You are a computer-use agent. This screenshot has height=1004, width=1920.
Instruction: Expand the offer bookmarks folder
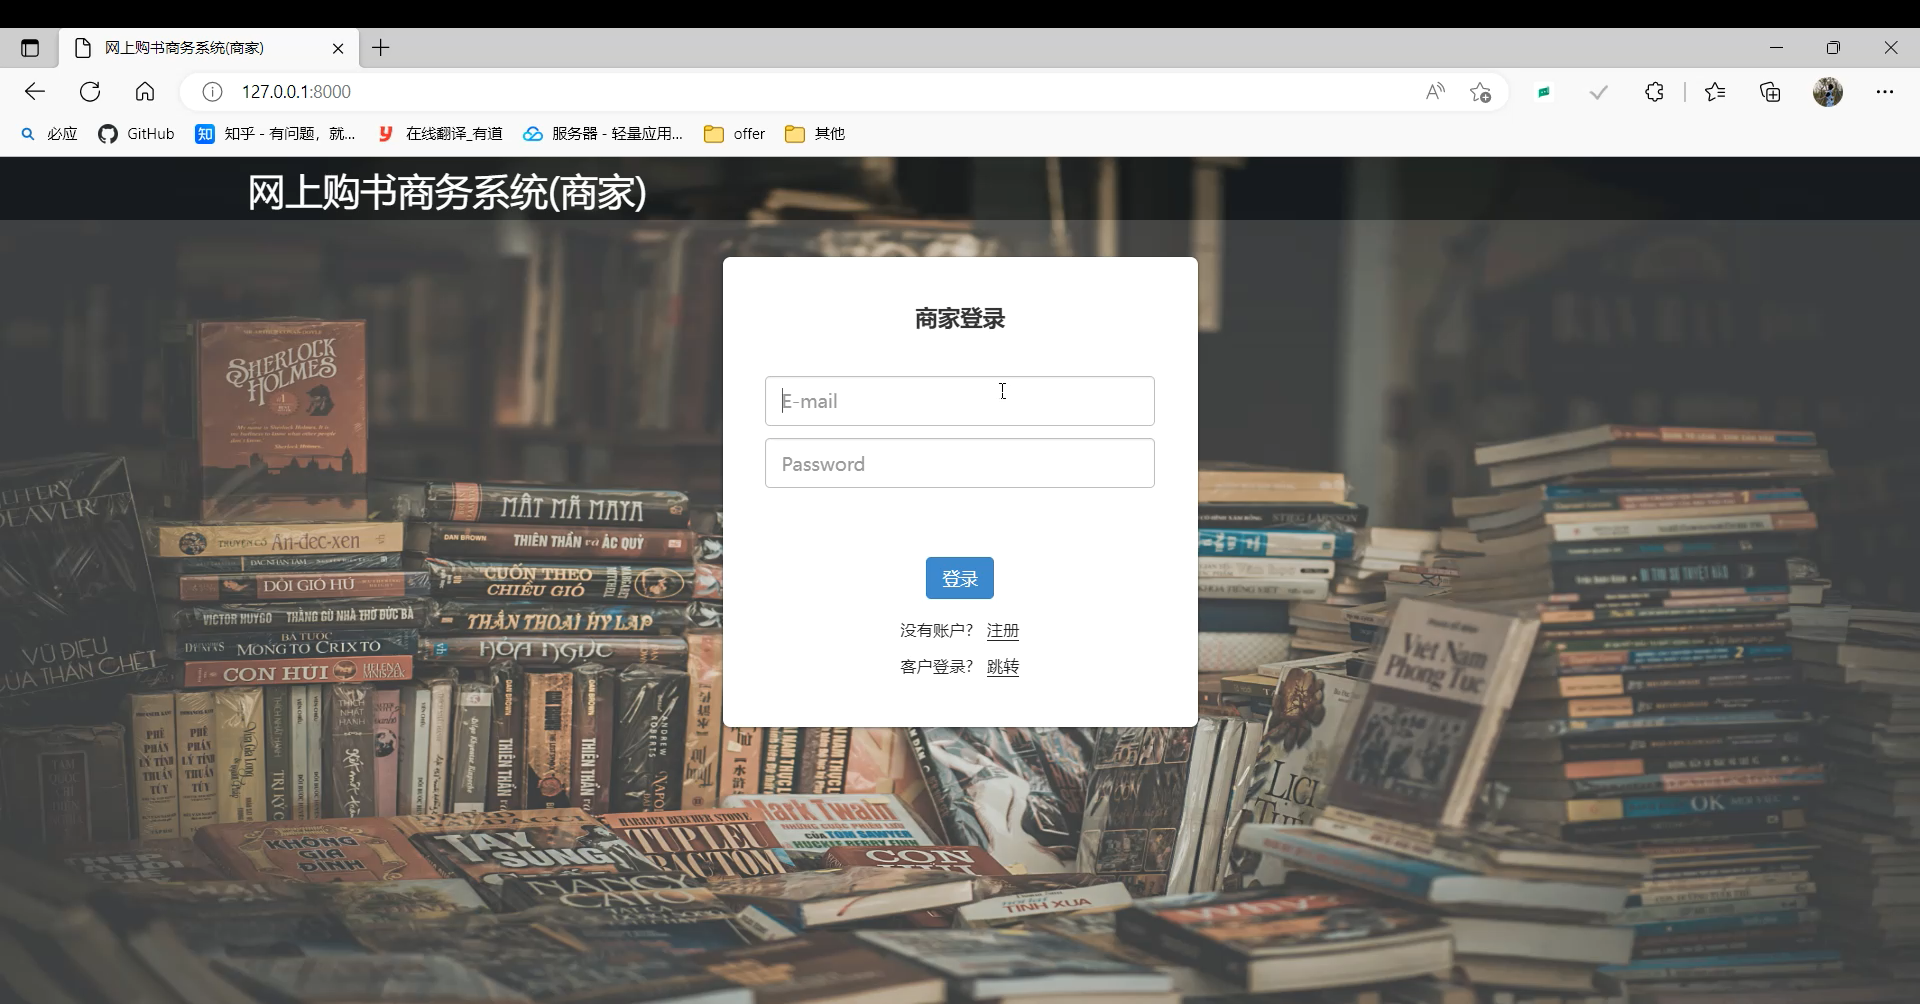point(735,134)
